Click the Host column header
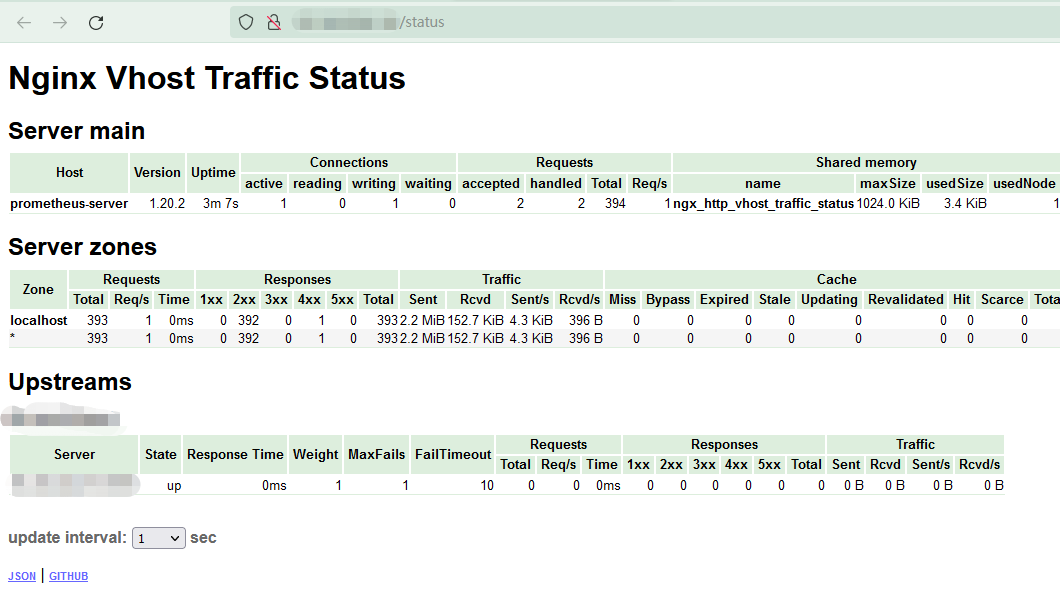 [x=69, y=172]
